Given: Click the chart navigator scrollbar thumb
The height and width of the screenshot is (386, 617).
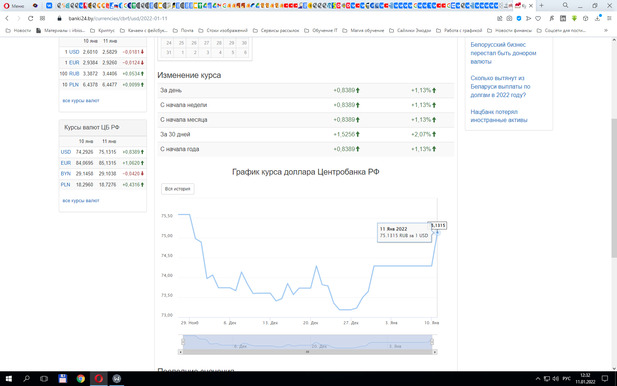Looking at the screenshot, I should (307, 352).
